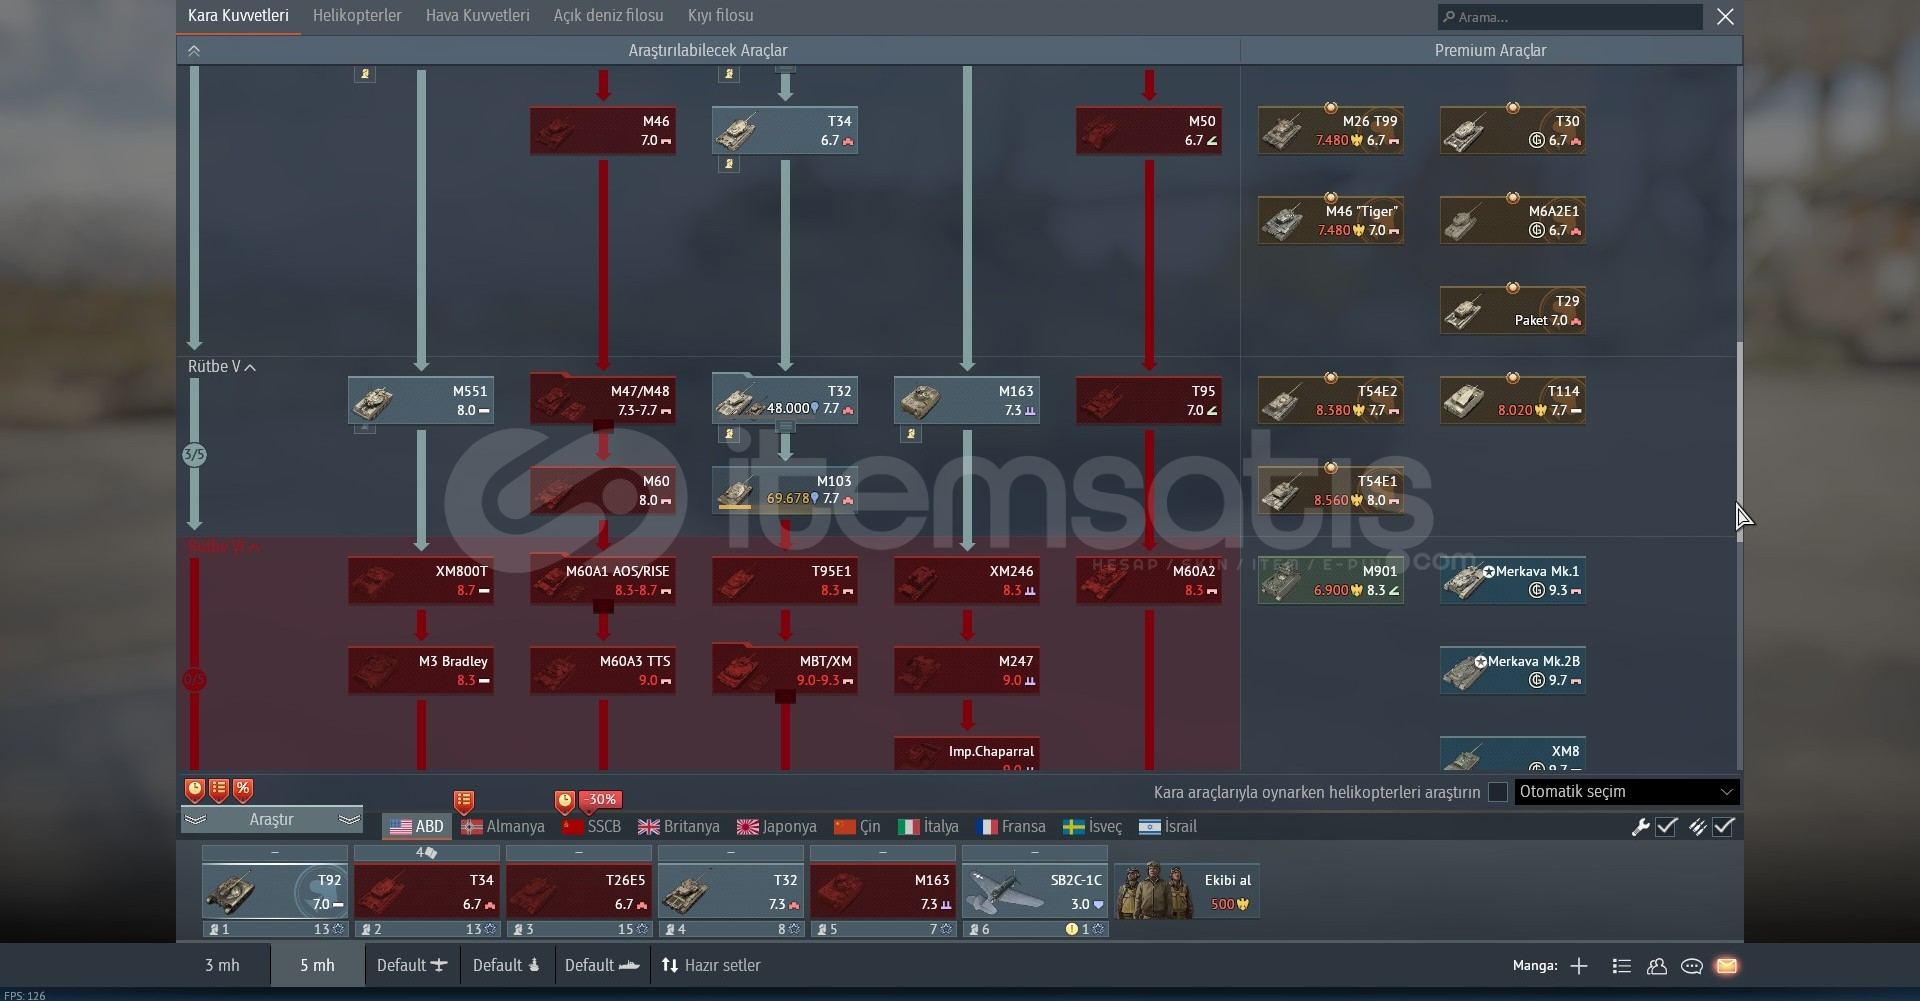Switch to the Hava Kuvvetleri tab
Viewport: 1920px width, 1001px height.
[x=478, y=16]
